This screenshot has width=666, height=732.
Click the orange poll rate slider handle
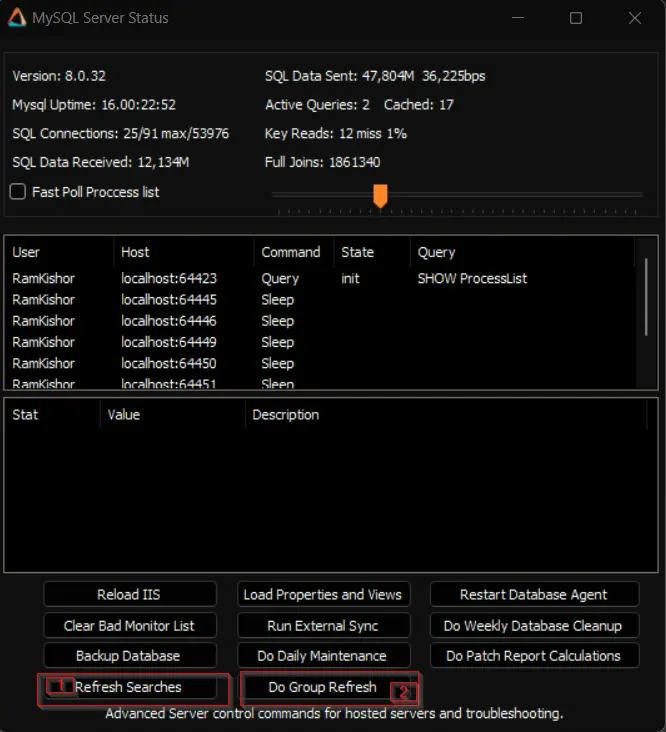click(380, 196)
